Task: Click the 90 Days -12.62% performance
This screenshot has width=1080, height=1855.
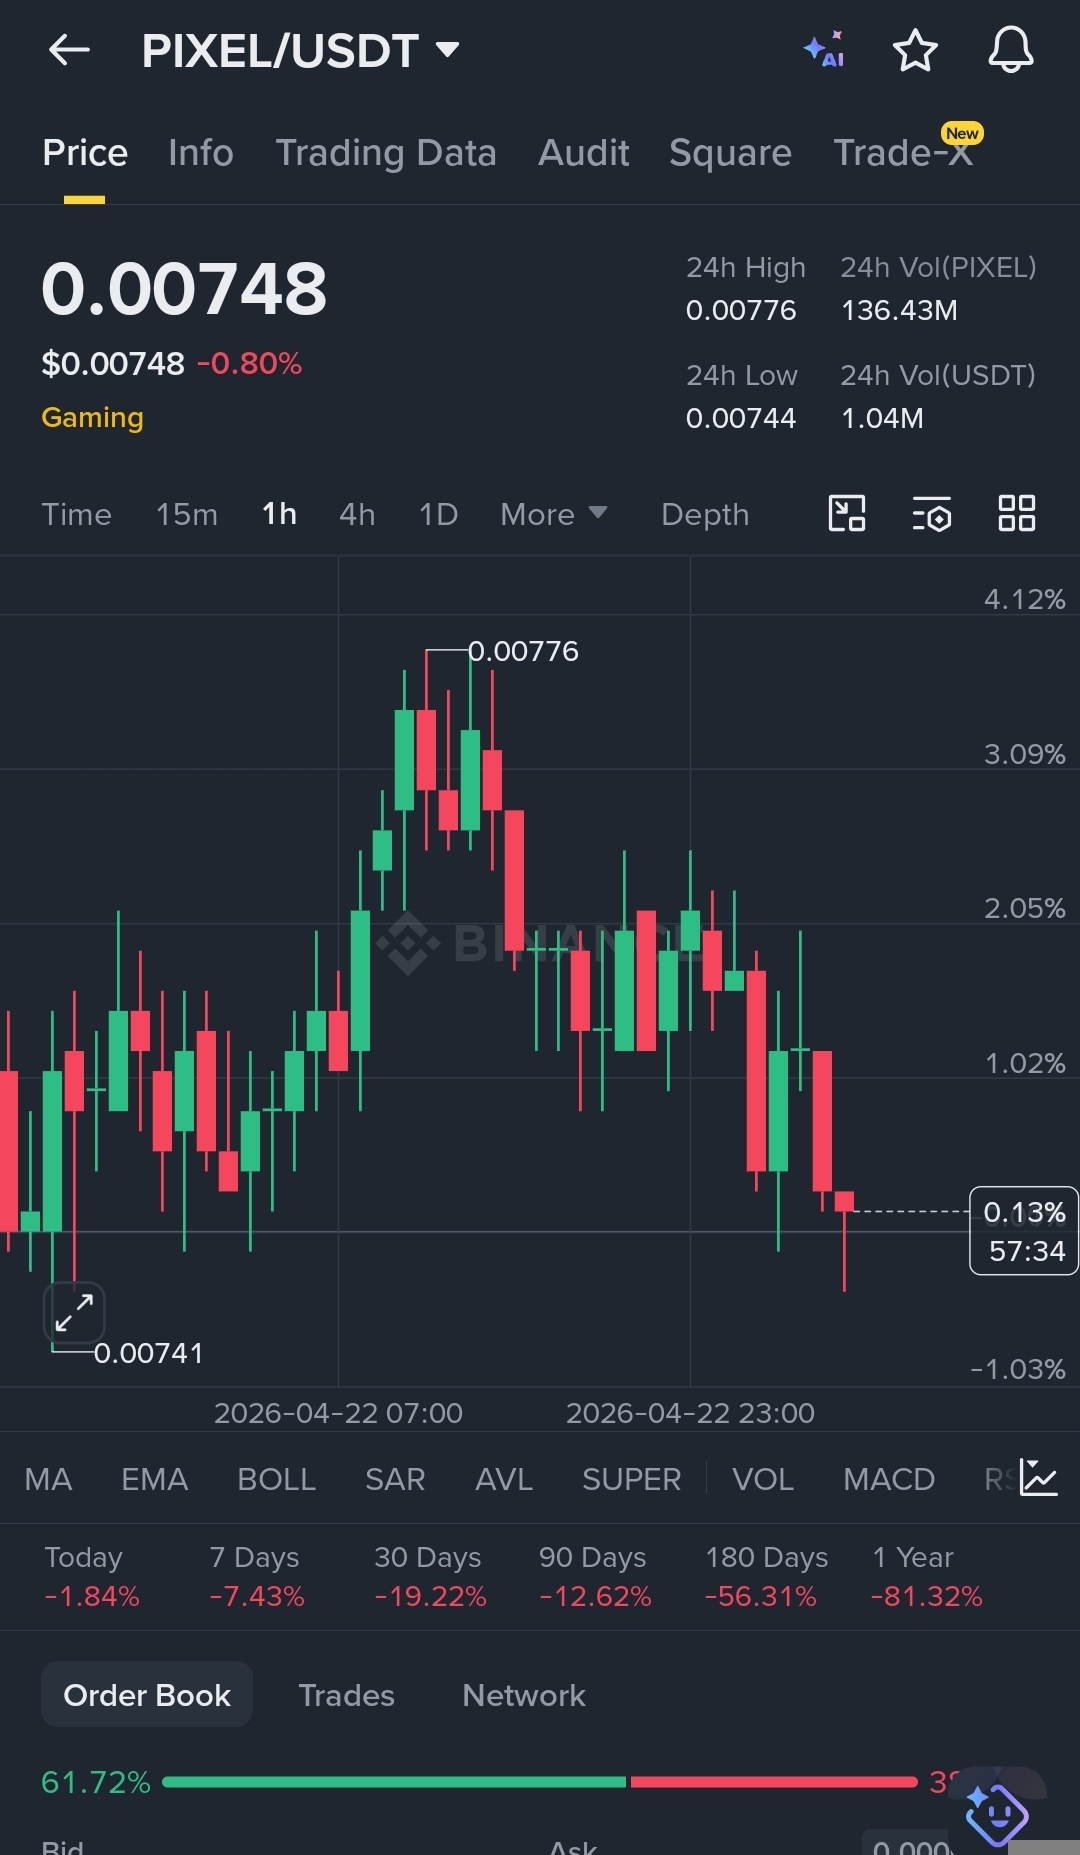Action: pos(595,1577)
